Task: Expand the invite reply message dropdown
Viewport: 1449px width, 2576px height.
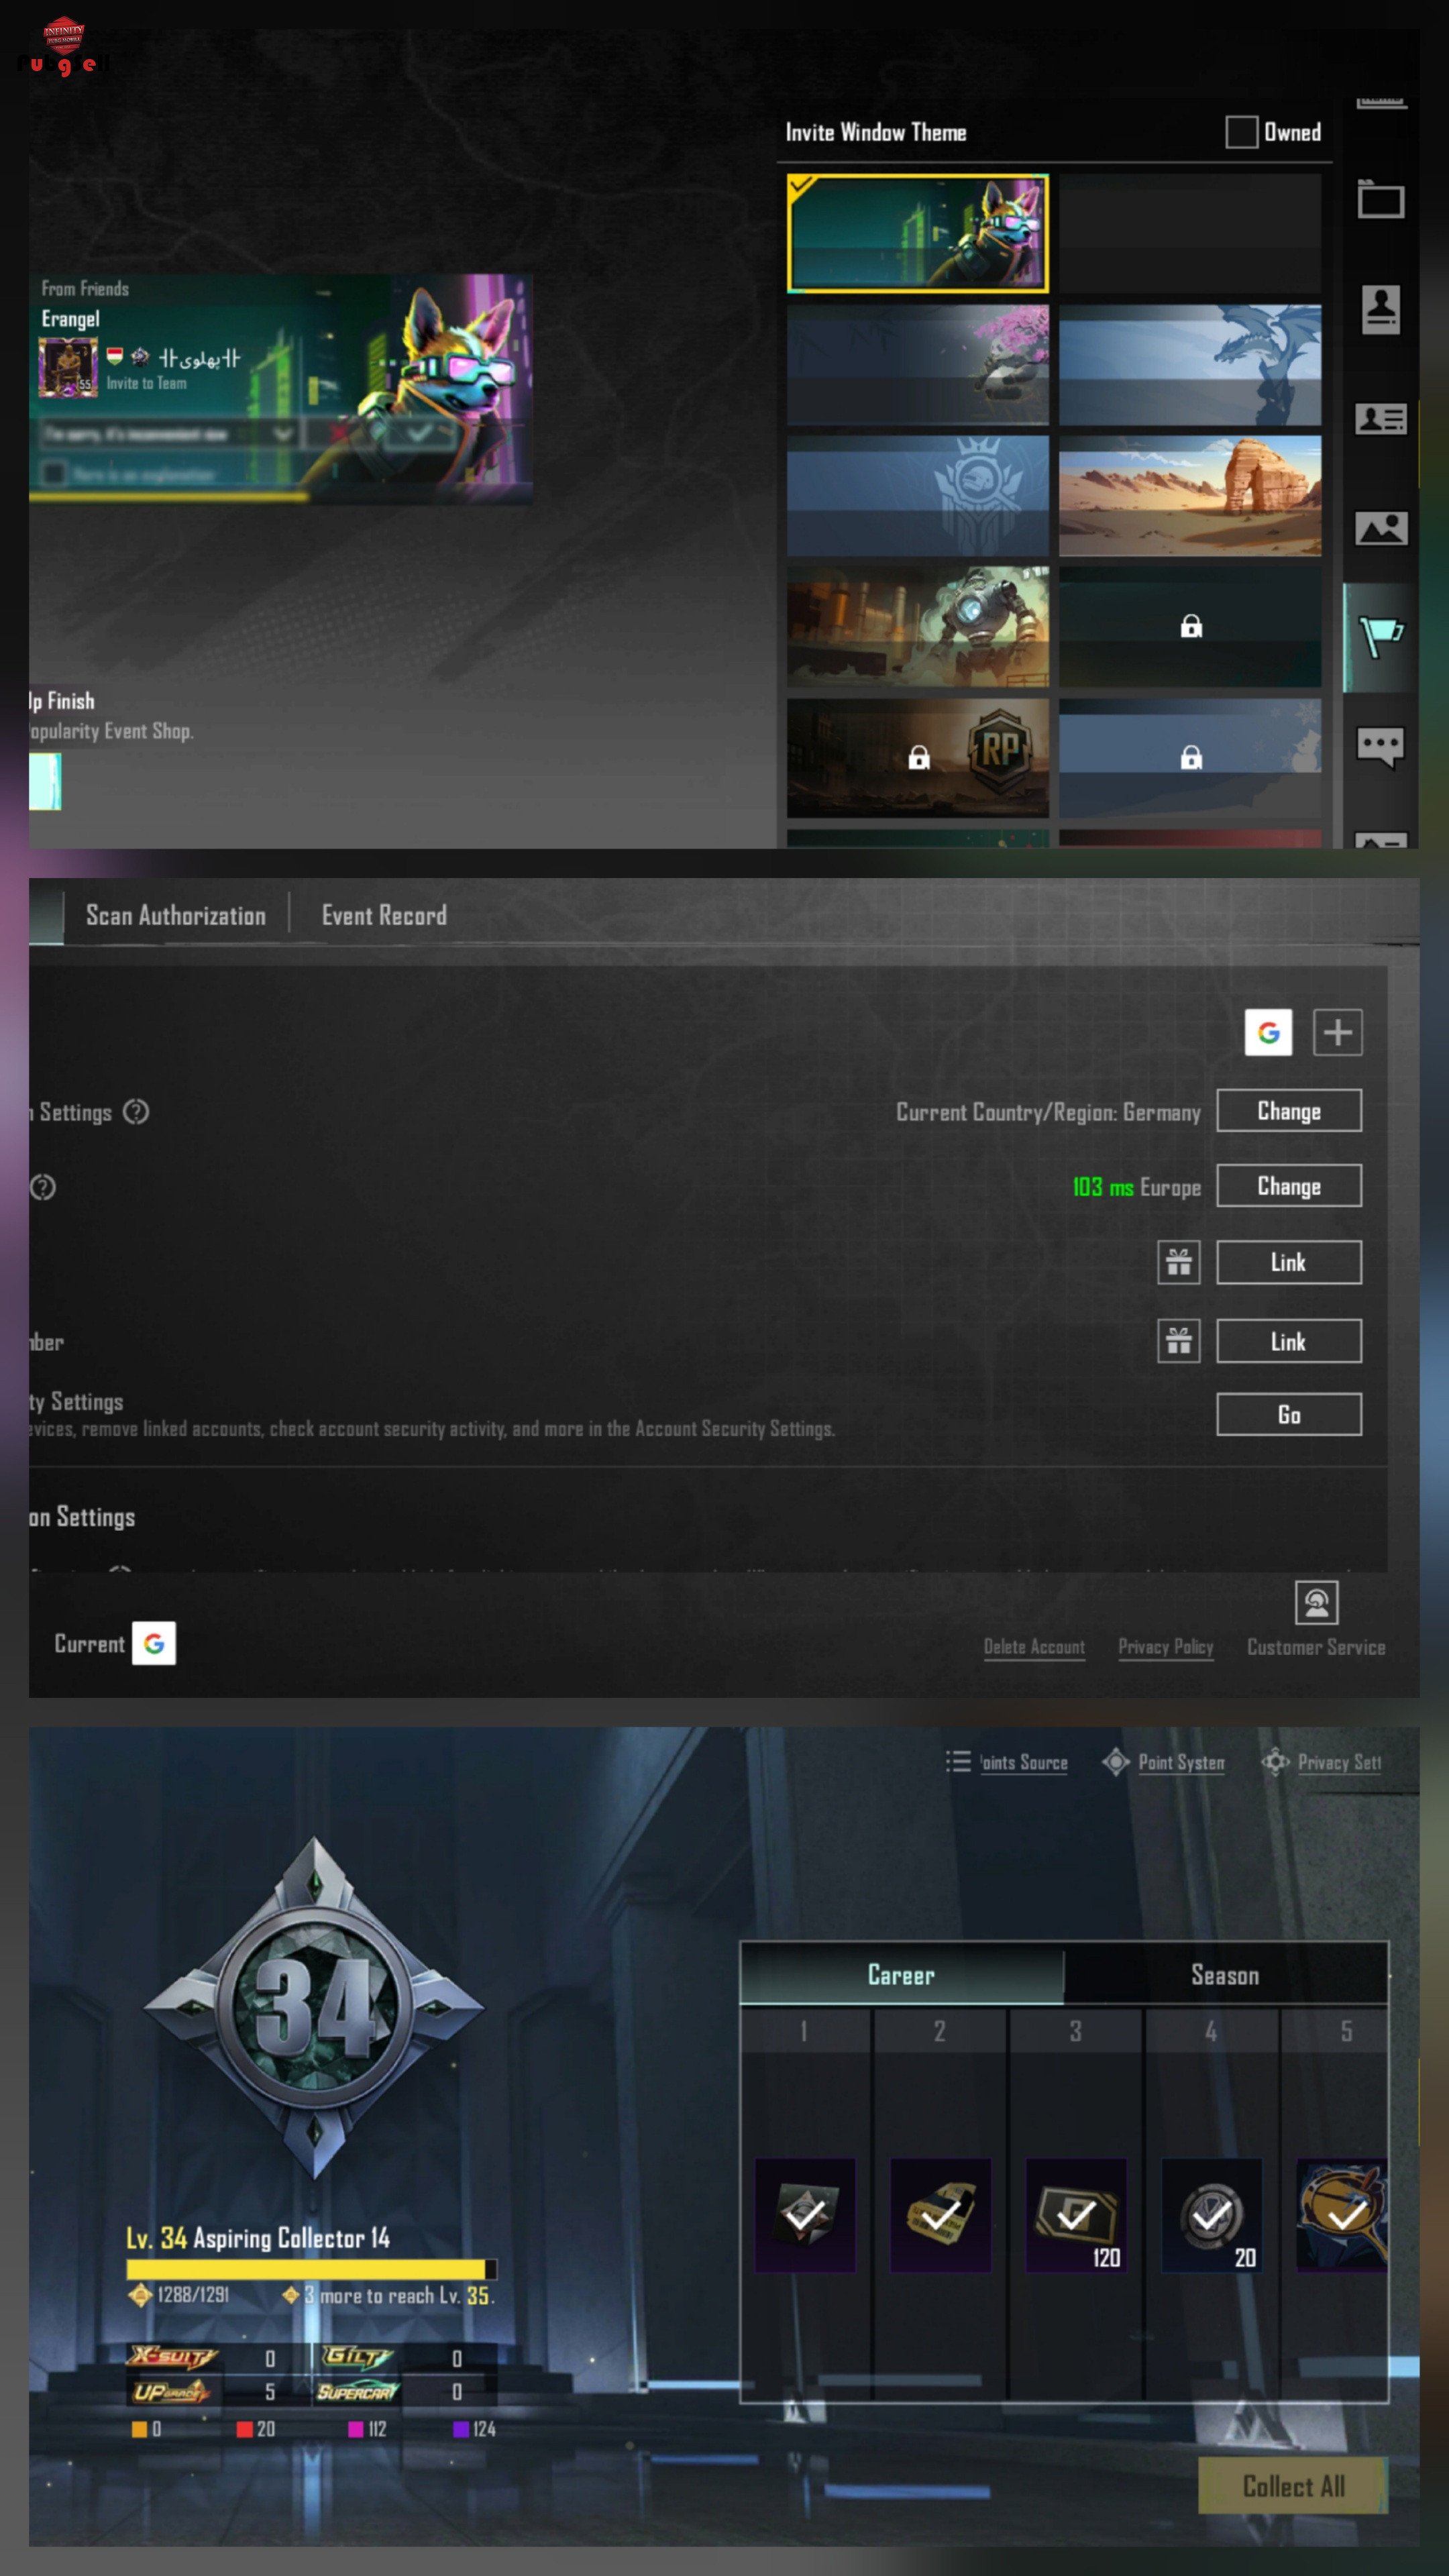Action: point(283,434)
